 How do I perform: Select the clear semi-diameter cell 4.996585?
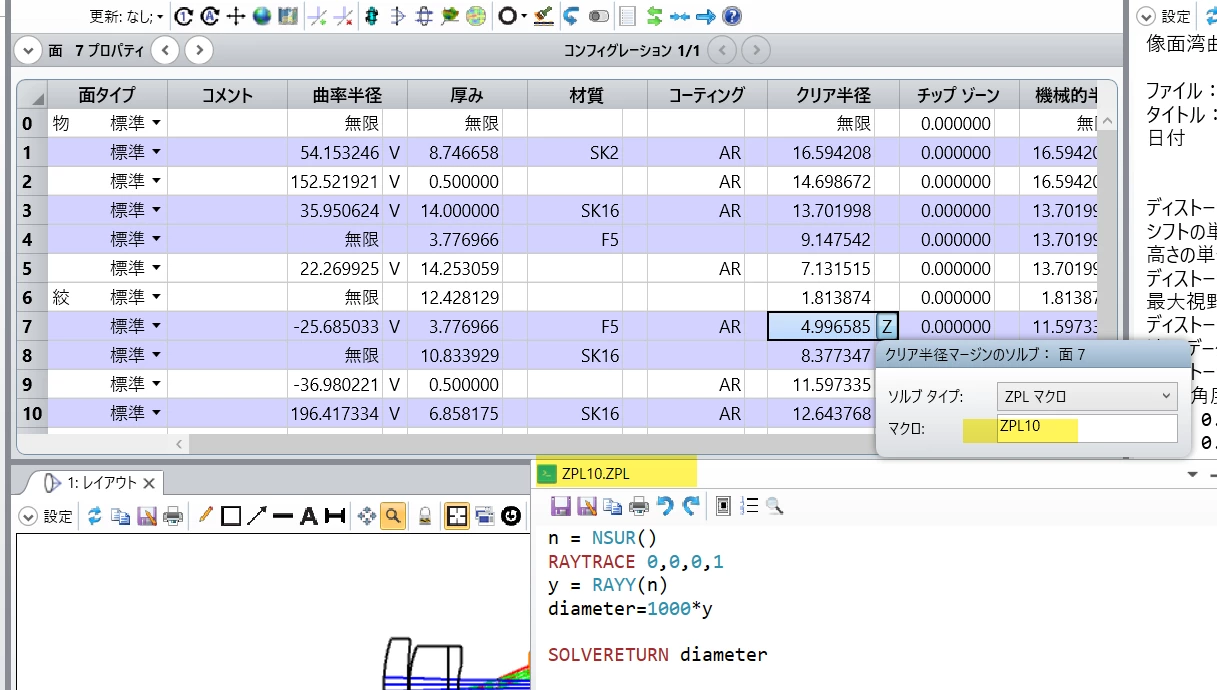tap(821, 326)
